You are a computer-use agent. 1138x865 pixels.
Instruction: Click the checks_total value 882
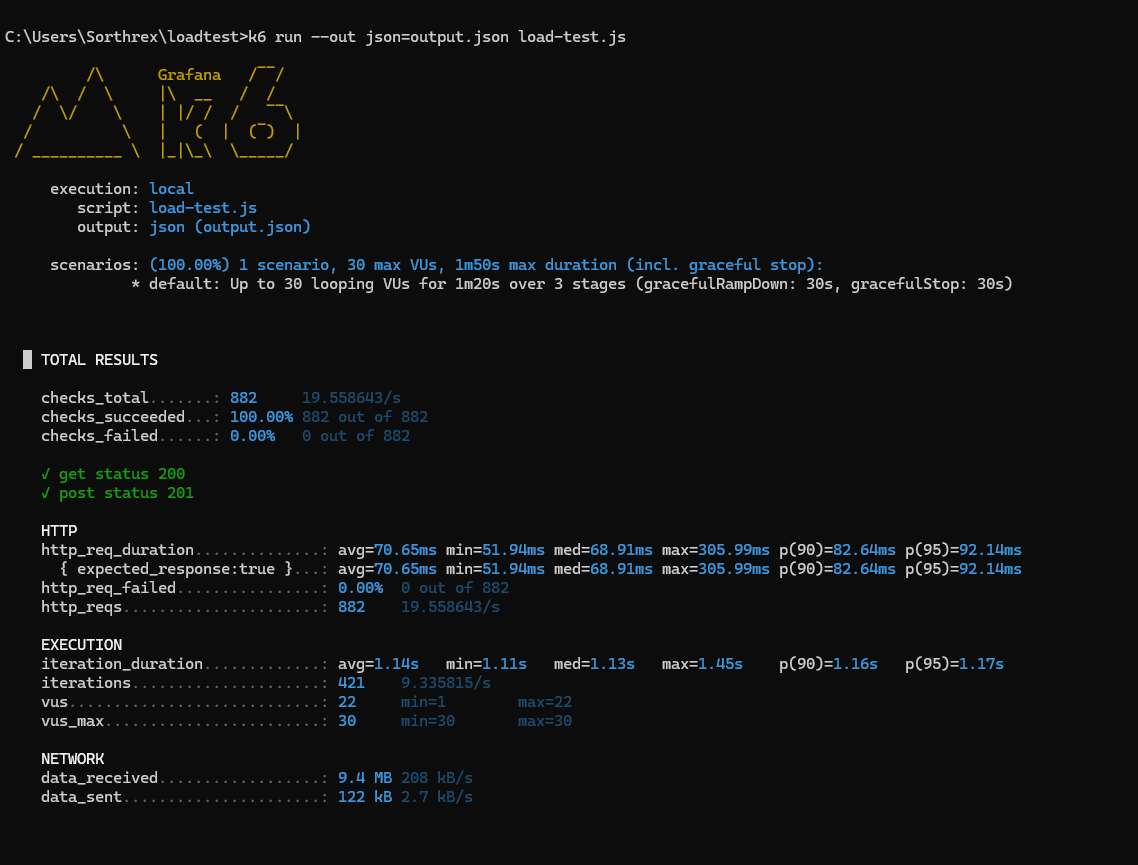click(x=243, y=398)
